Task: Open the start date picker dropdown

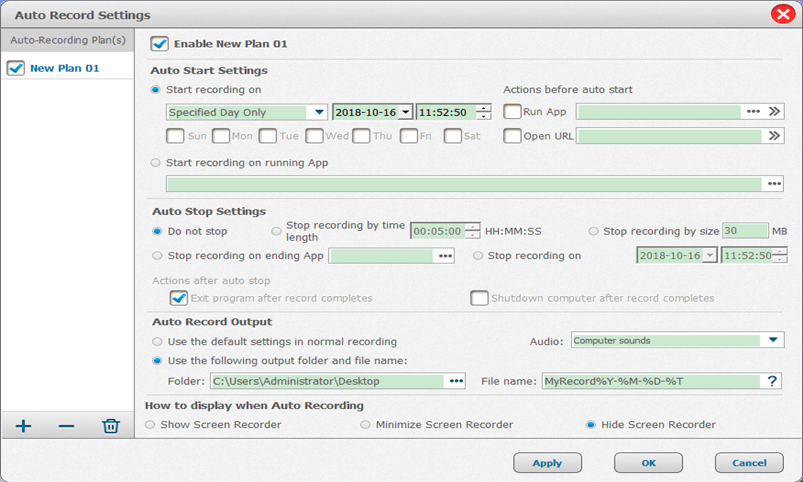Action: (406, 112)
